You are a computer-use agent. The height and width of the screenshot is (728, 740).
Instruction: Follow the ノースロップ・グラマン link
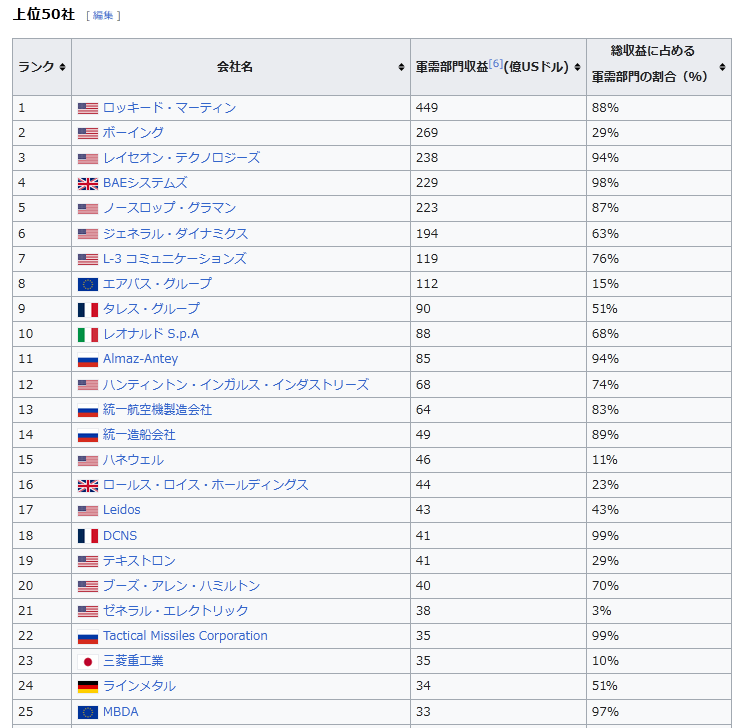(x=169, y=208)
